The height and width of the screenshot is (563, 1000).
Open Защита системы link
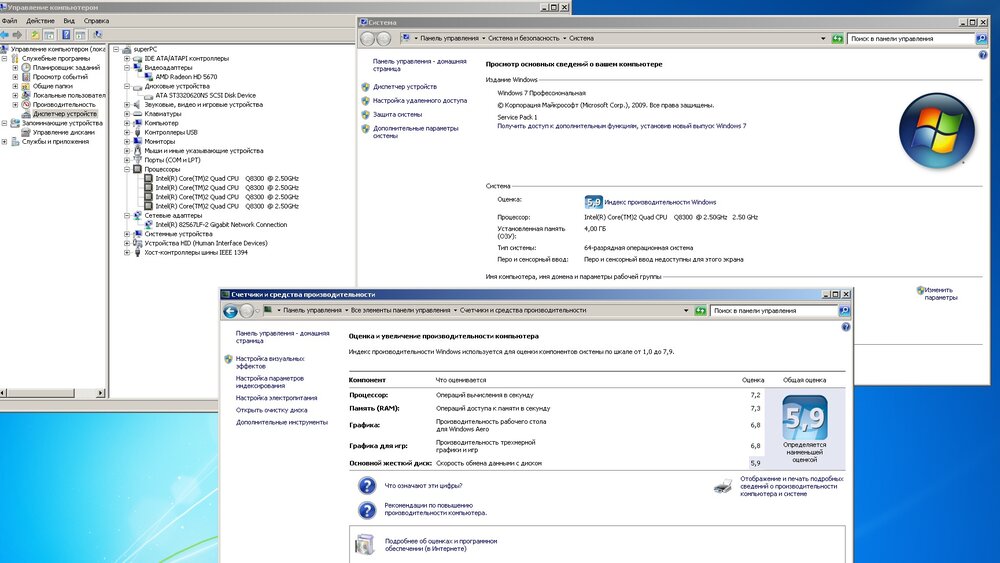(x=397, y=114)
